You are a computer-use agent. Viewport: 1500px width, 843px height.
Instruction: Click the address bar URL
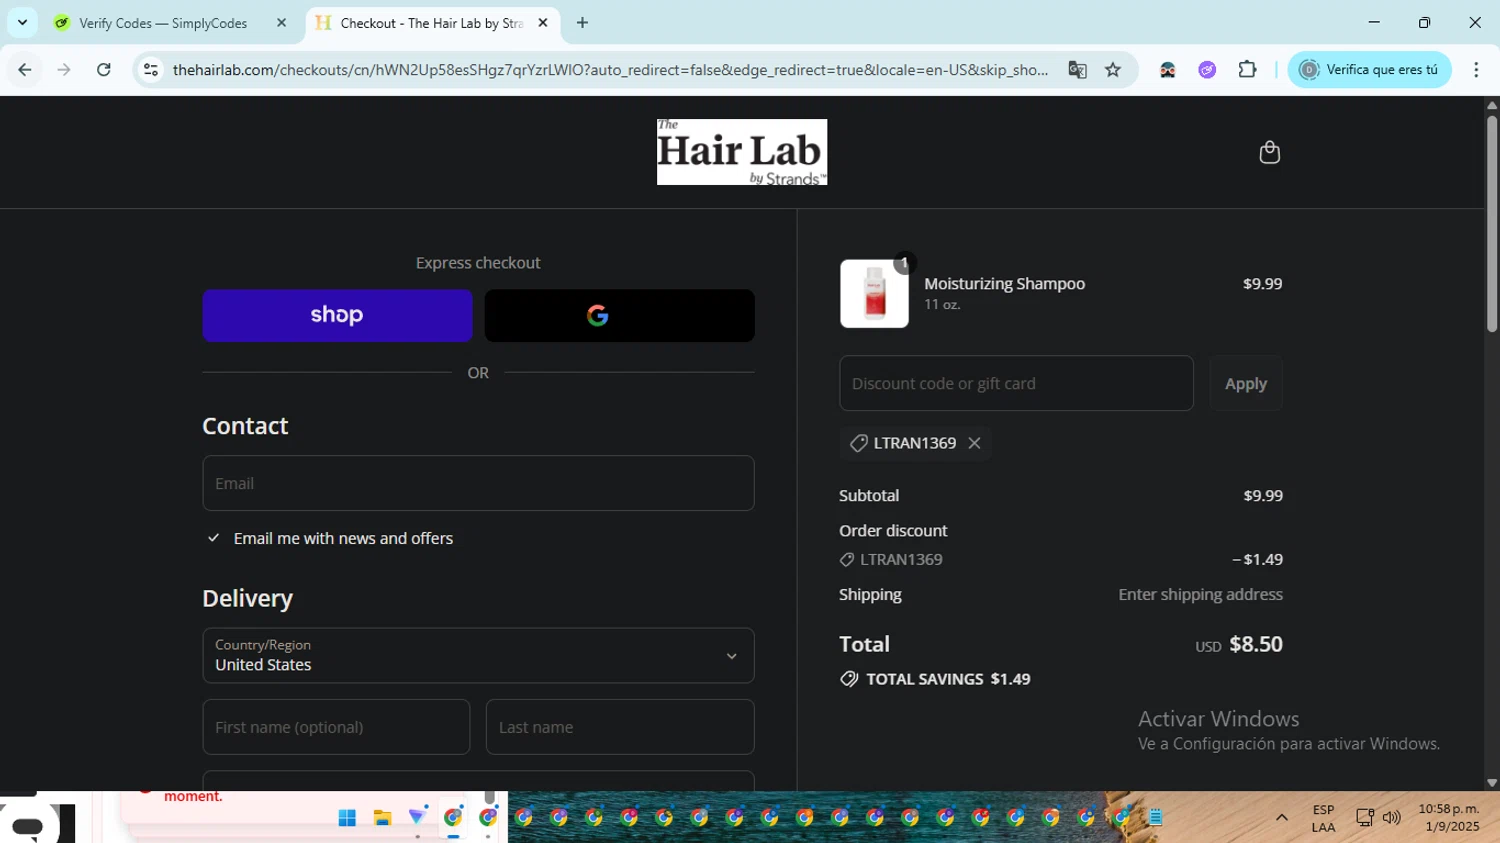click(x=610, y=70)
